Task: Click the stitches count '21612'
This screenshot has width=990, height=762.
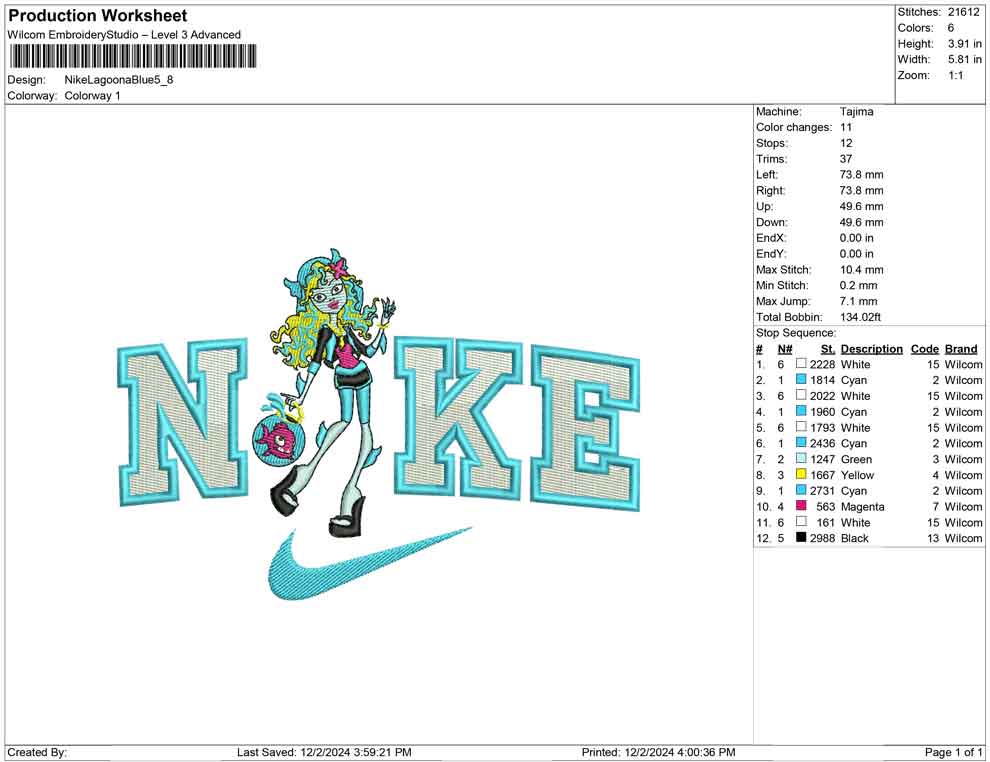Action: click(963, 12)
